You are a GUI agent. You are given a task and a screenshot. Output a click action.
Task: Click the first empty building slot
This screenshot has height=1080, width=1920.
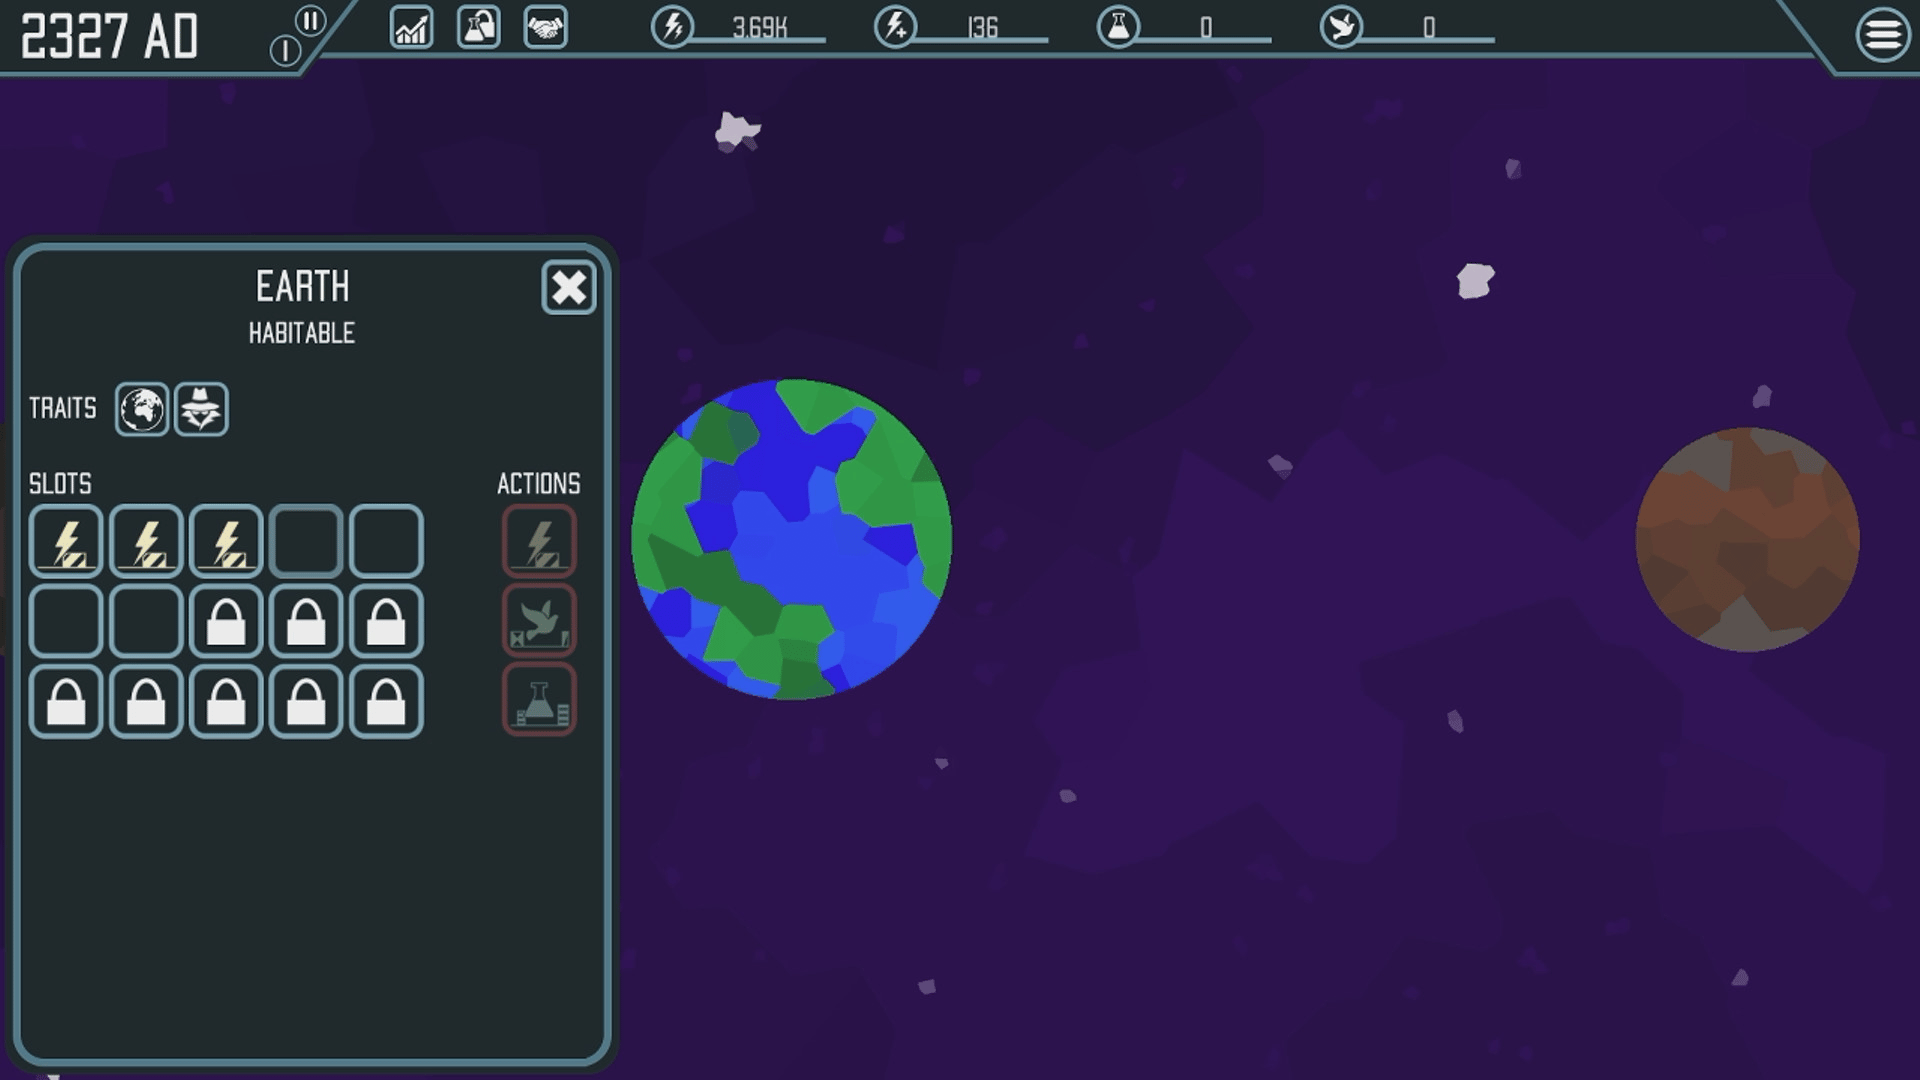coord(306,542)
